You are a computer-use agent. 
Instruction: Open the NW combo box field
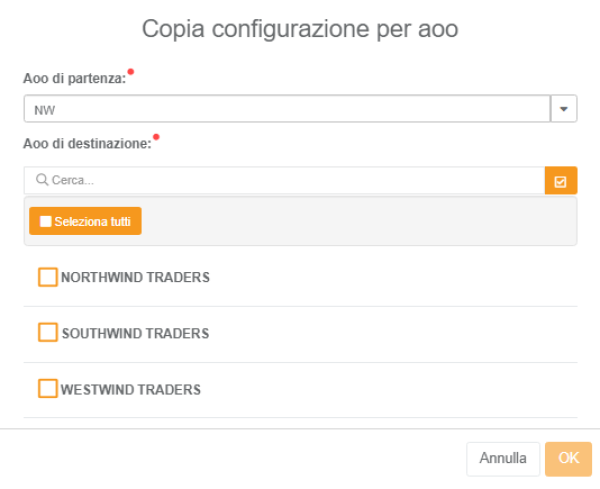(287, 109)
